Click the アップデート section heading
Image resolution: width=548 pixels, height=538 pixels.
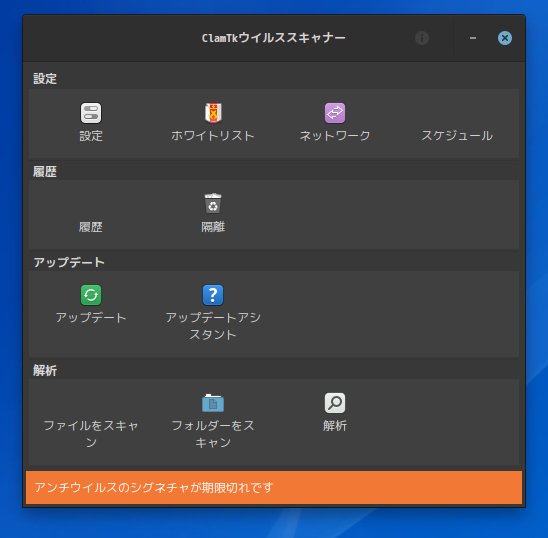(69, 262)
